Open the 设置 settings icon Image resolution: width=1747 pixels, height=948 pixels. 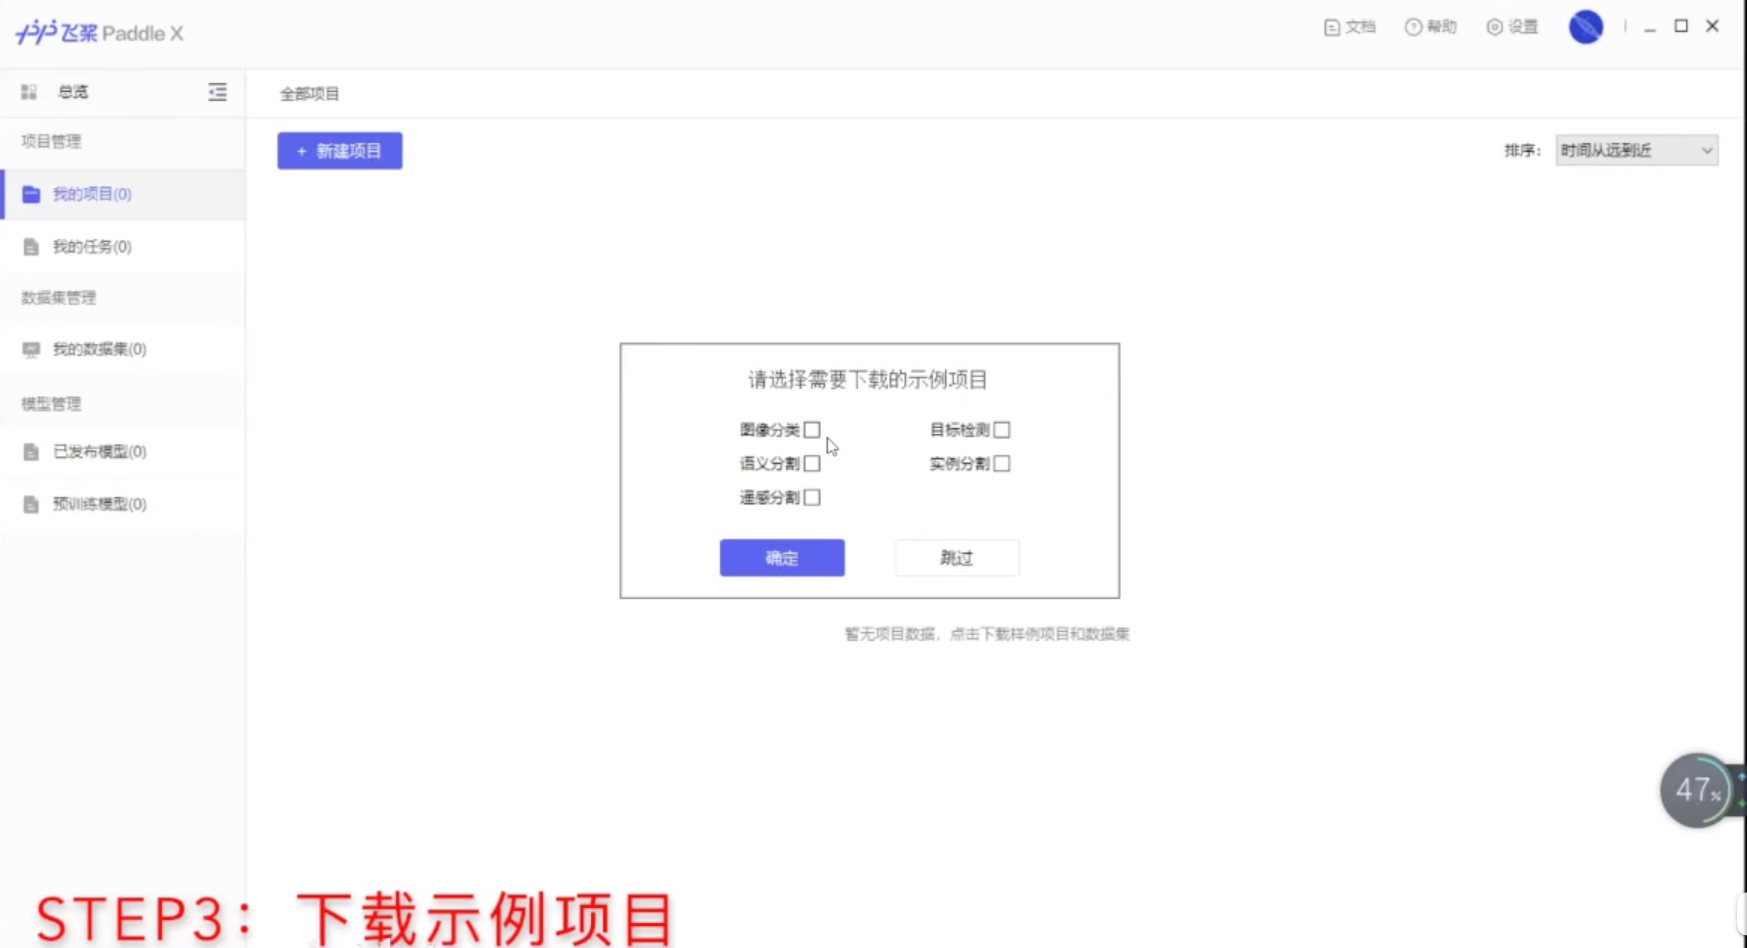1494,27
